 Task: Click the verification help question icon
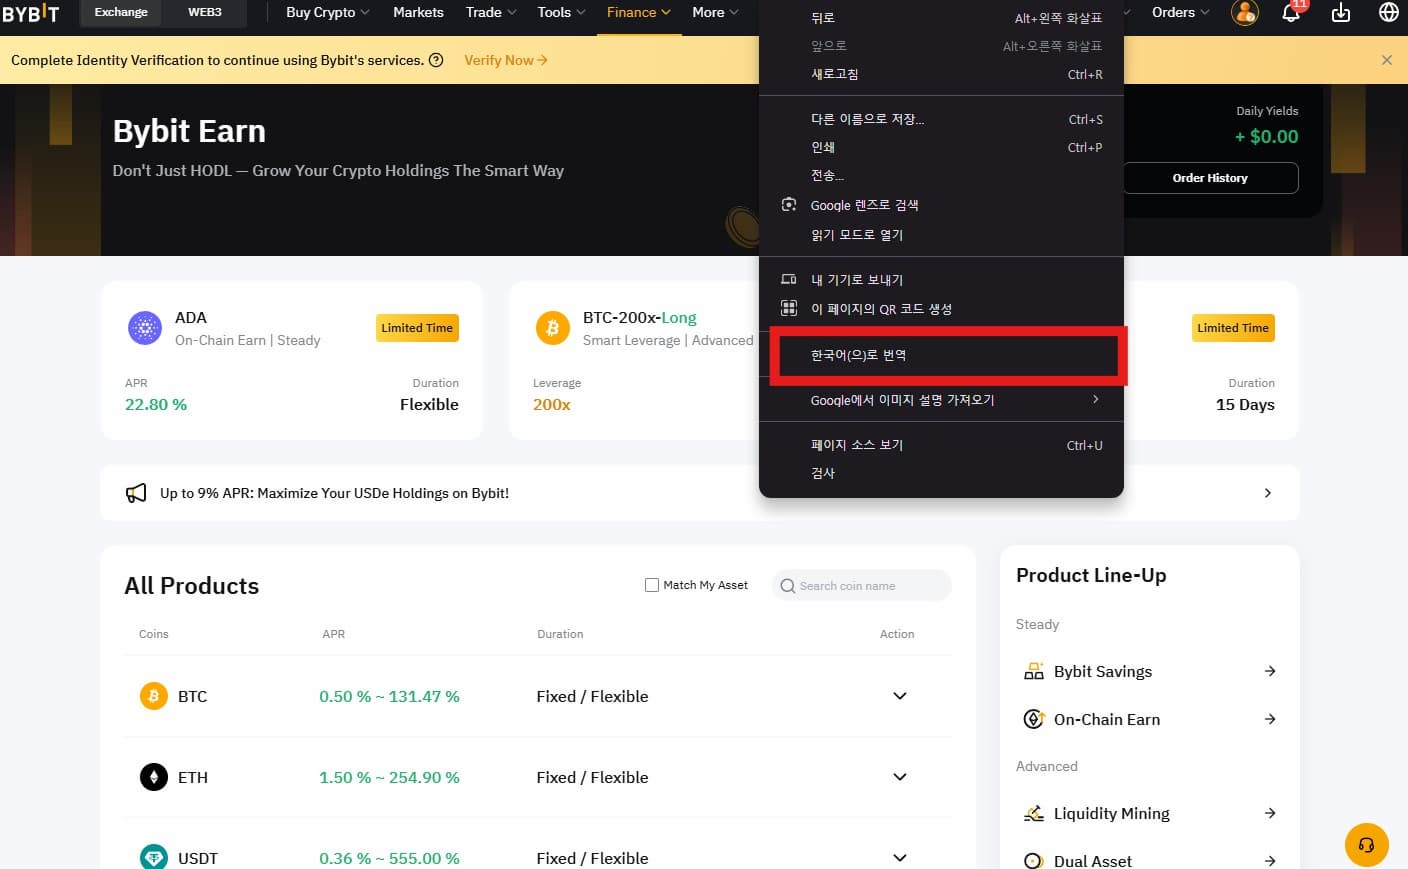pos(436,60)
